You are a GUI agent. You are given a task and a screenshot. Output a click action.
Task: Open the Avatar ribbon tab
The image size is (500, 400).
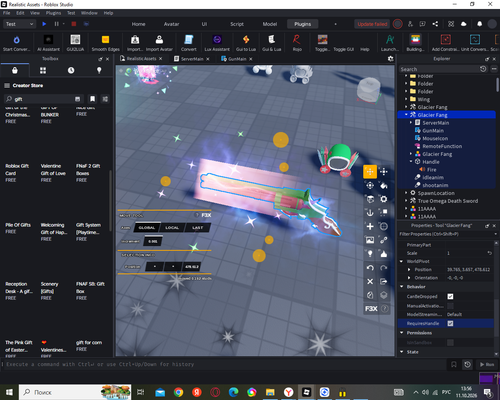(171, 24)
